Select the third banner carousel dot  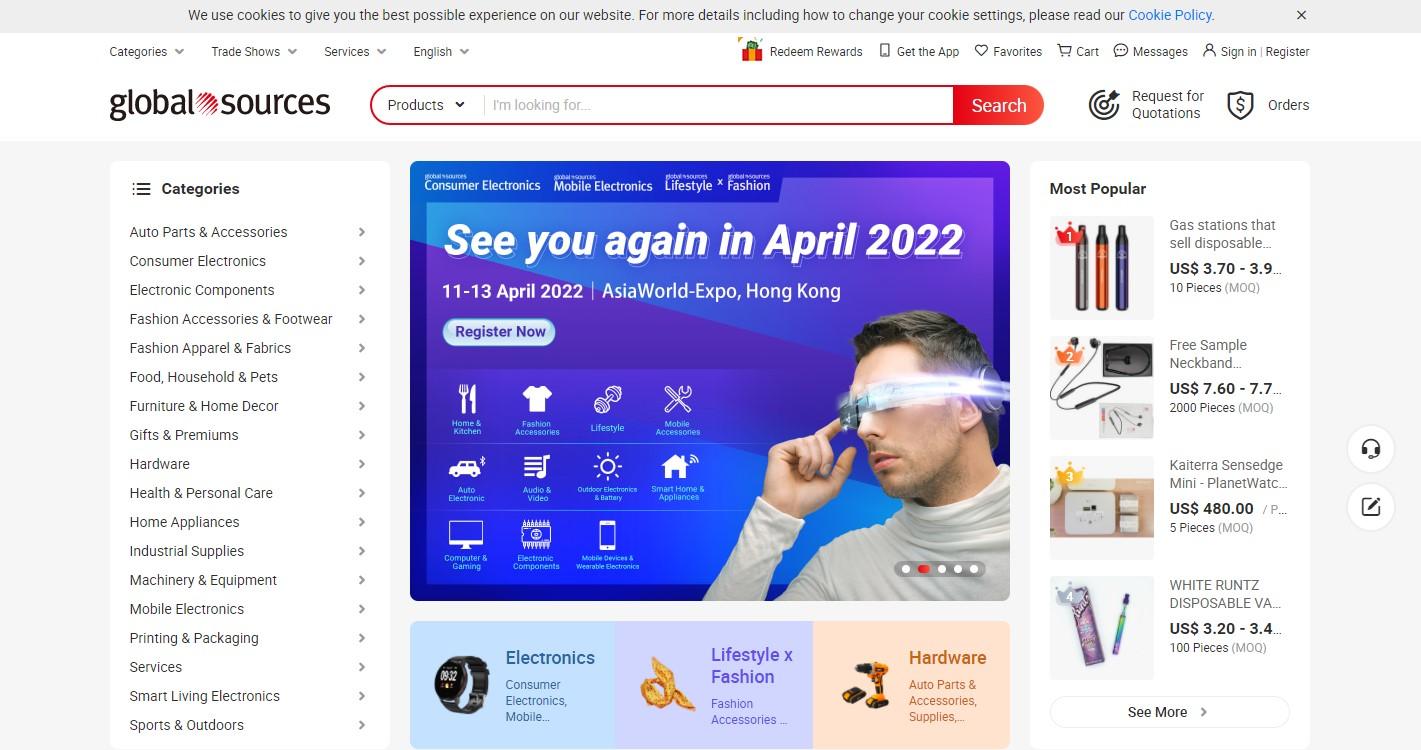(941, 569)
